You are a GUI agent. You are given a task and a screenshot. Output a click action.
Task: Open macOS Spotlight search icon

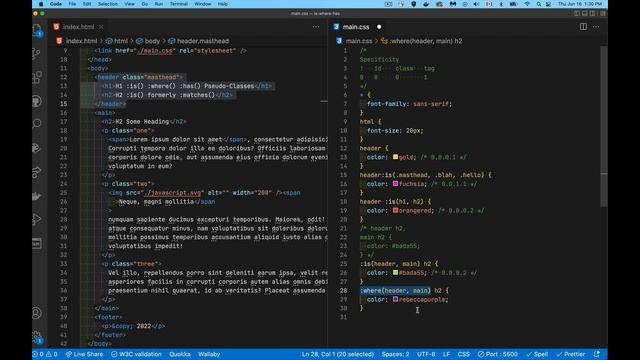click(539, 4)
